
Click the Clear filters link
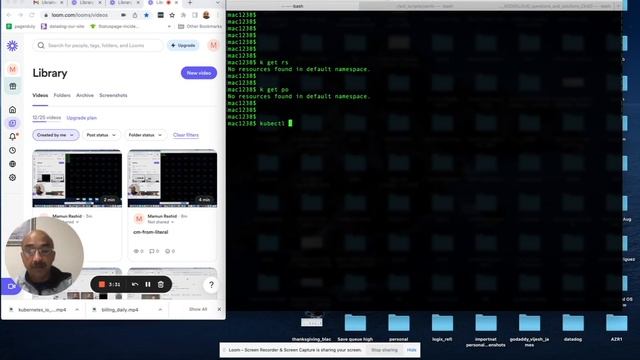(186, 135)
